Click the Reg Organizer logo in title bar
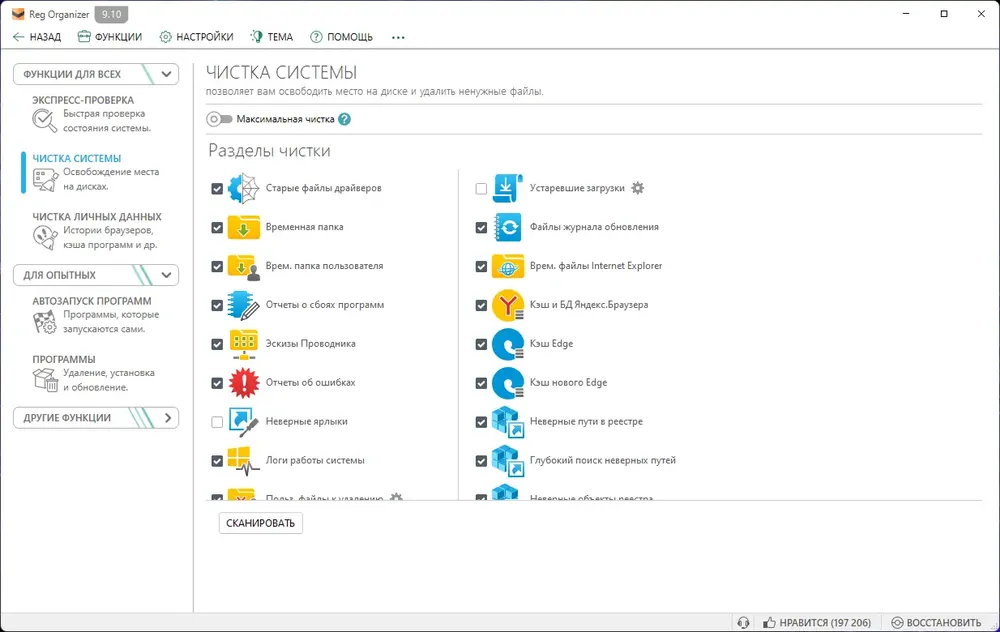Screen dimensions: 1000x632 coord(18,14)
